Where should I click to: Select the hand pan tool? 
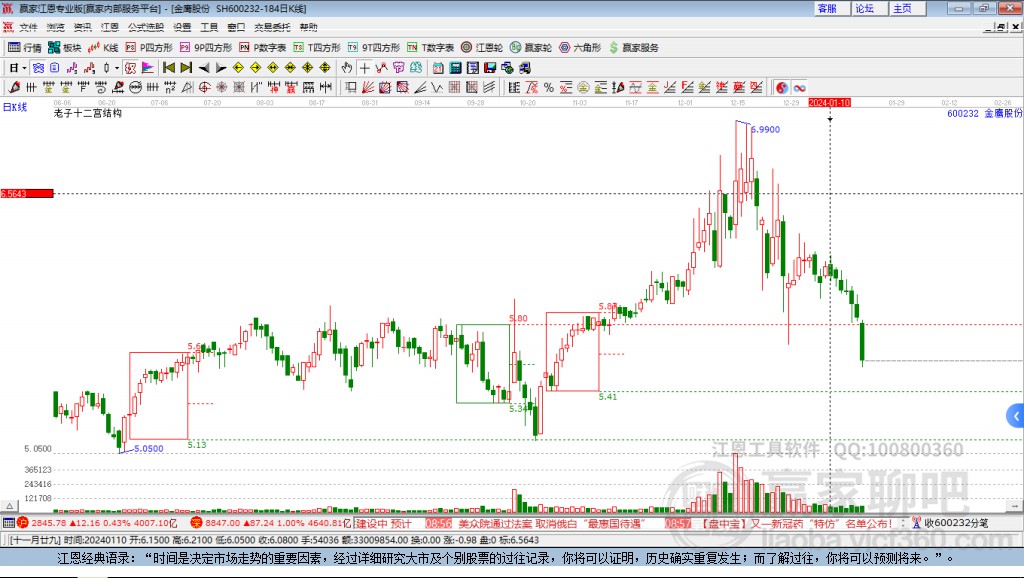click(x=347, y=68)
